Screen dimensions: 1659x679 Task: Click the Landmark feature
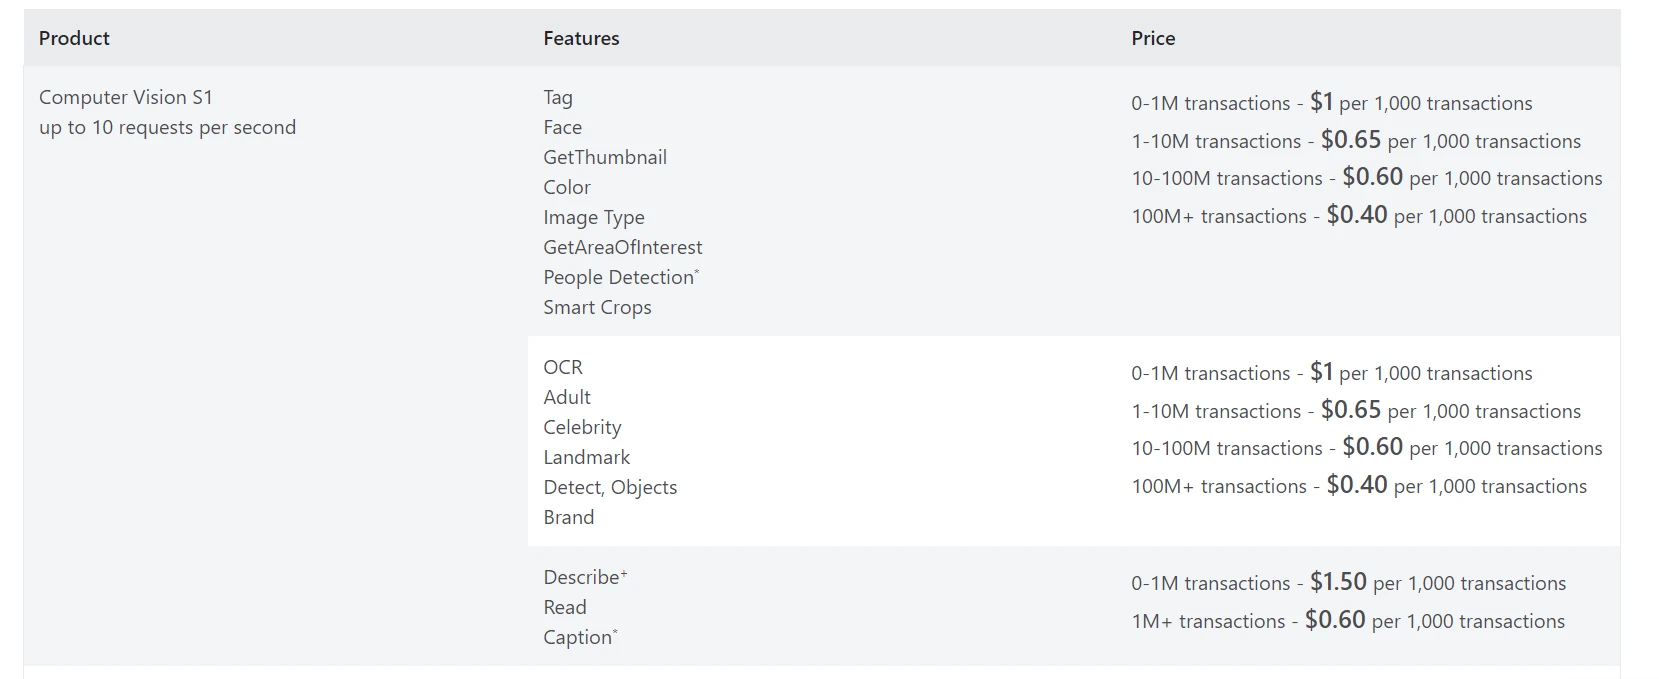(587, 457)
